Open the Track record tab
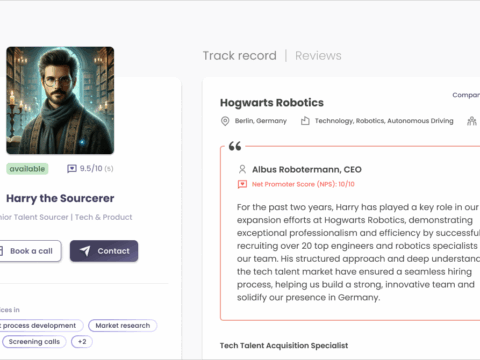 [x=240, y=56]
